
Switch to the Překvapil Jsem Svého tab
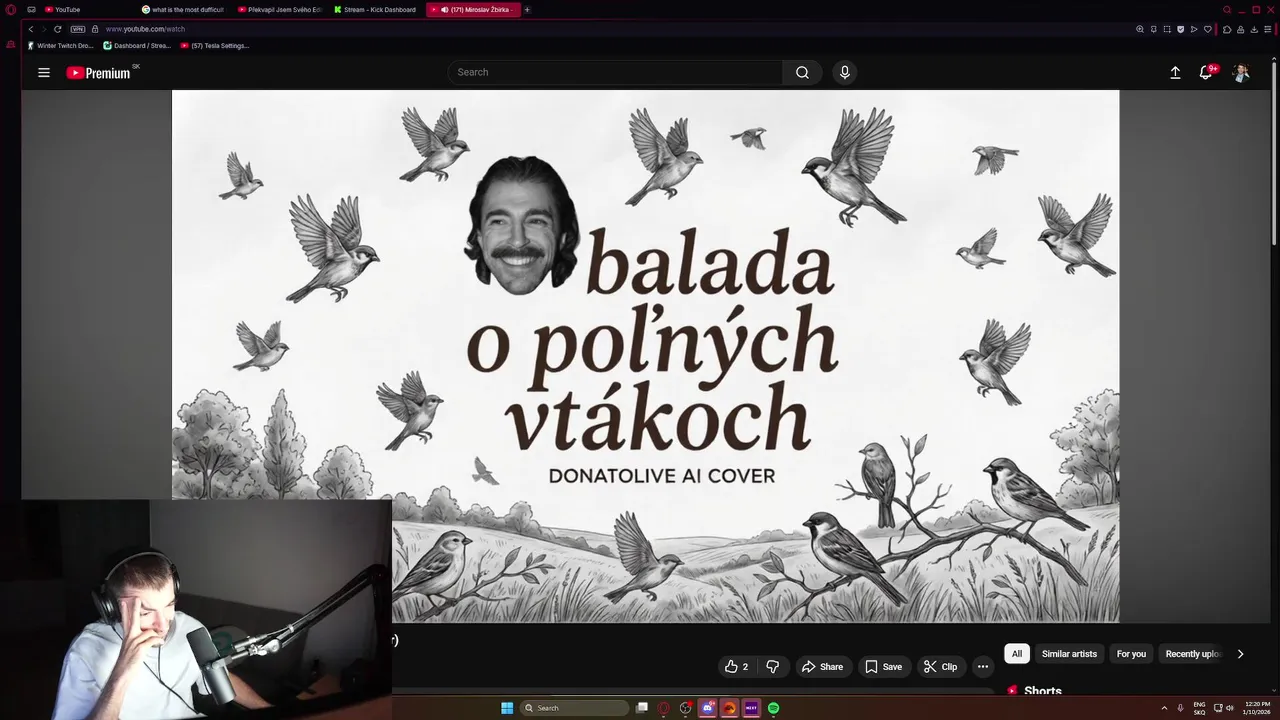pos(279,9)
